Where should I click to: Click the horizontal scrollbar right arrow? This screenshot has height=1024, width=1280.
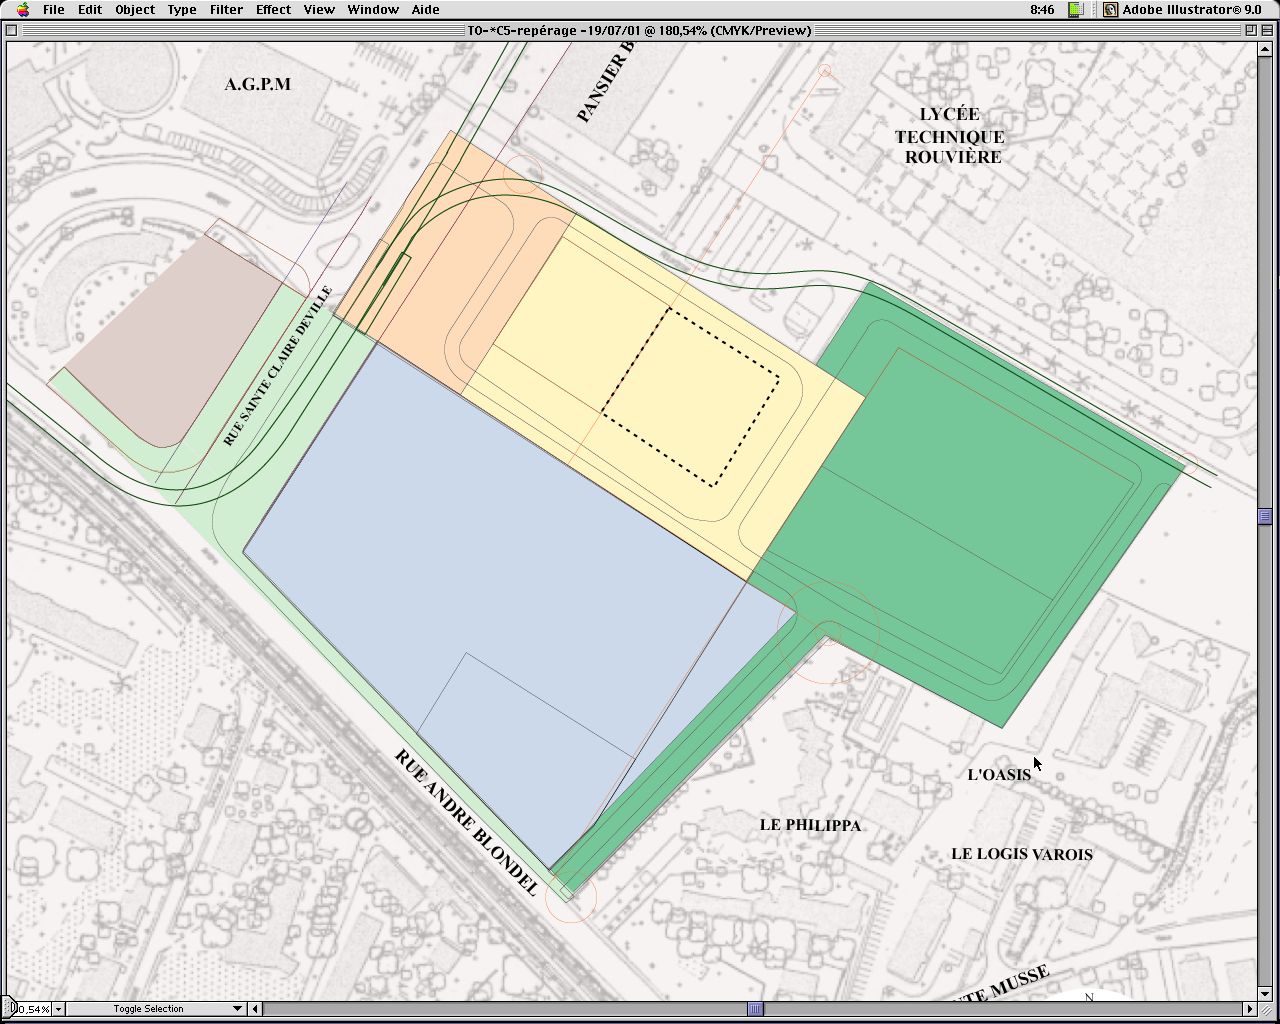(x=1249, y=1009)
